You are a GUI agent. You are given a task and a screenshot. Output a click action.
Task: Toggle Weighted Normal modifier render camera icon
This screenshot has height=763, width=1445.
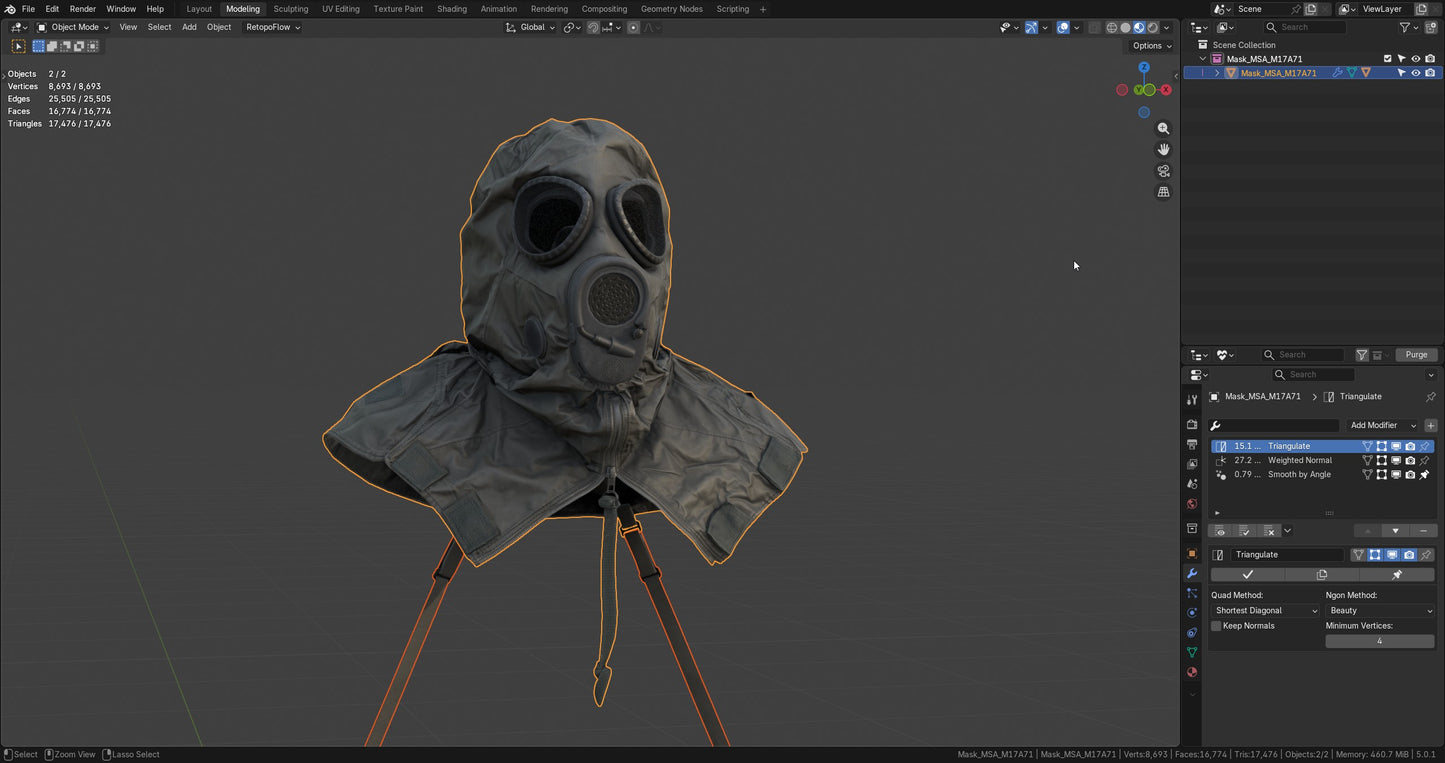(1410, 461)
